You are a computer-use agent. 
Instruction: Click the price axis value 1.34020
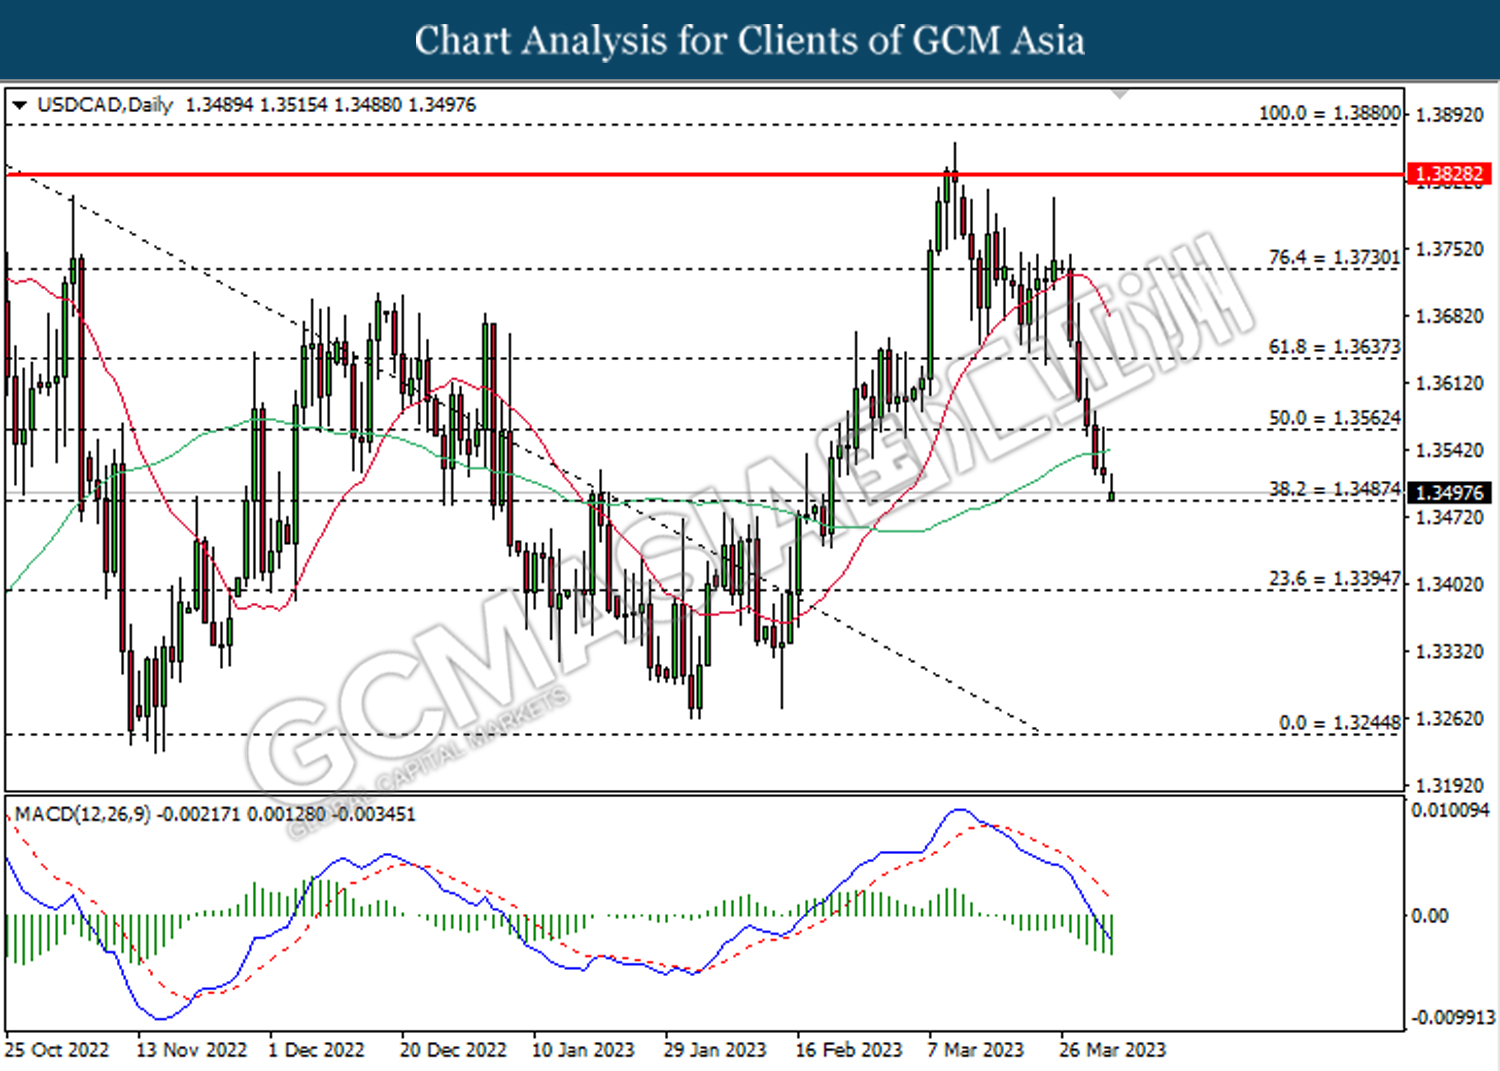pos(1450,584)
